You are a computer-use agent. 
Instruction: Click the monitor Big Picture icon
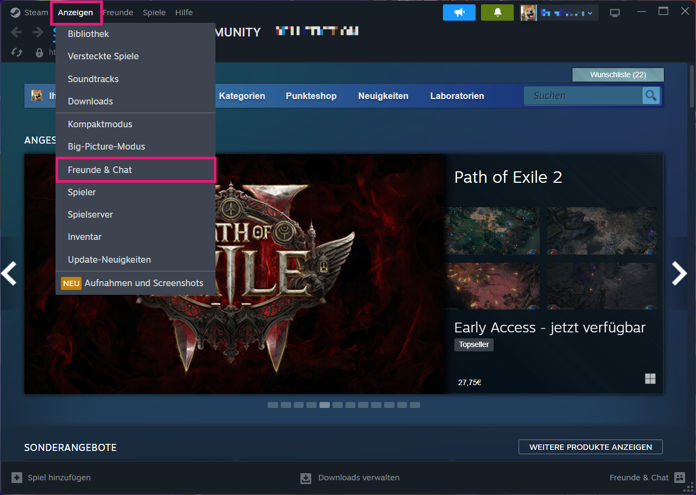point(615,13)
